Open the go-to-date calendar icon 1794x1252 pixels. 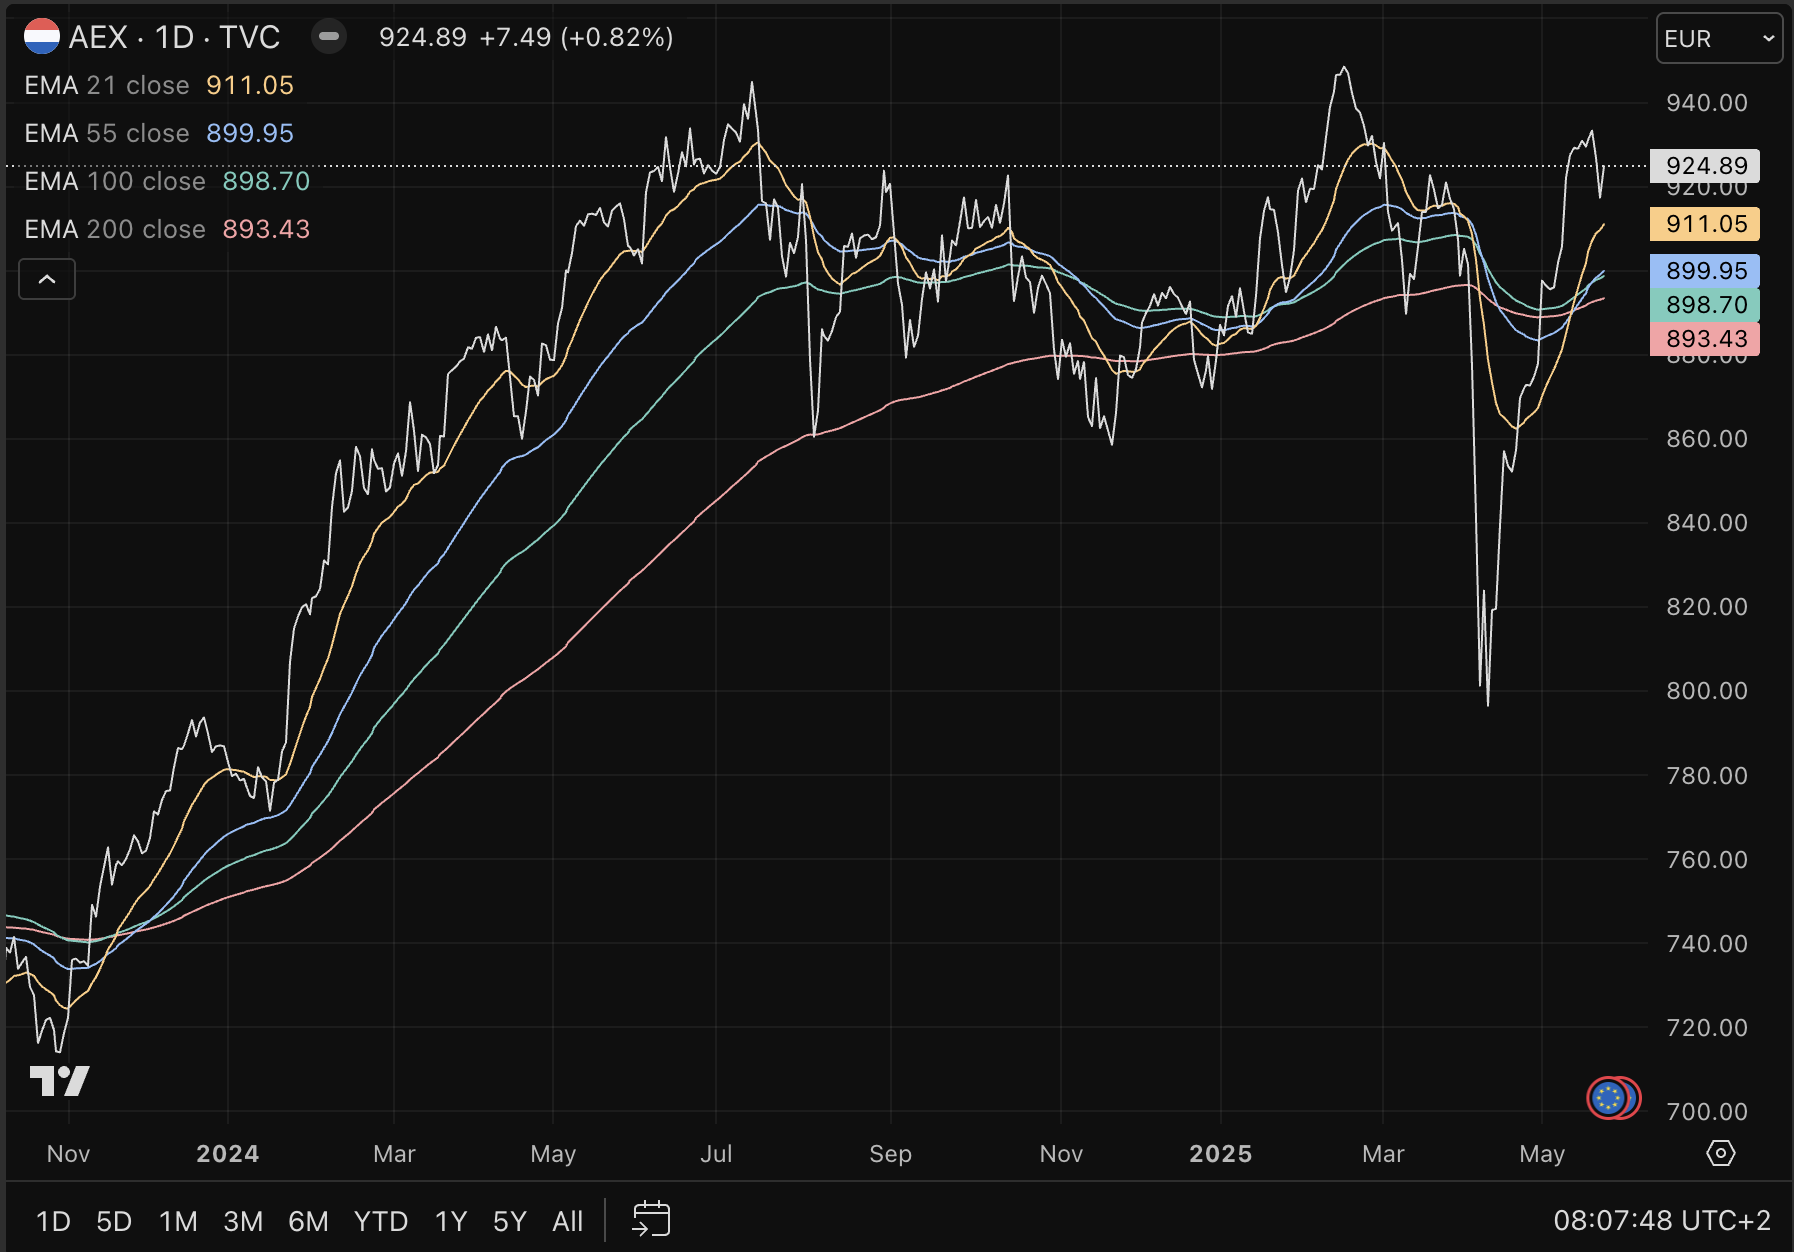[x=651, y=1219]
